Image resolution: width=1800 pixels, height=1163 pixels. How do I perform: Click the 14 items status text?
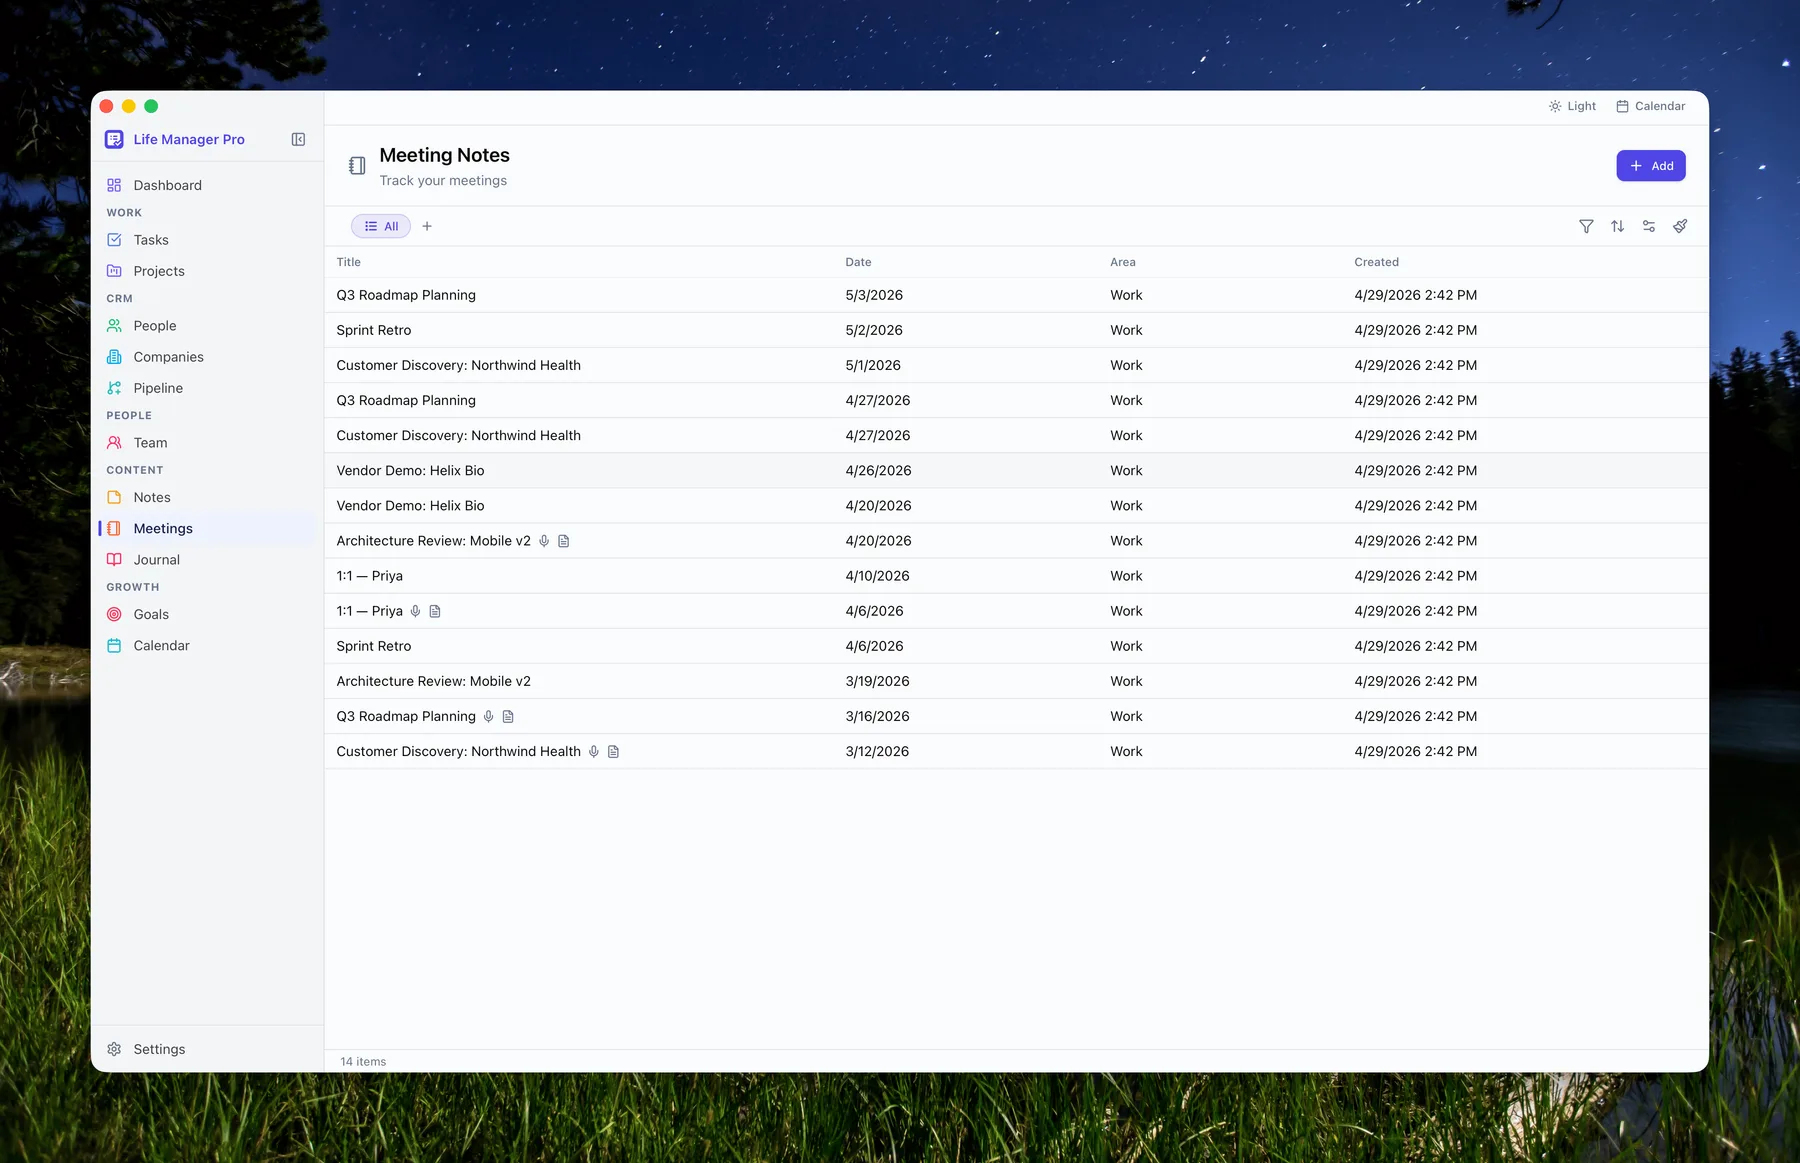tap(363, 1062)
